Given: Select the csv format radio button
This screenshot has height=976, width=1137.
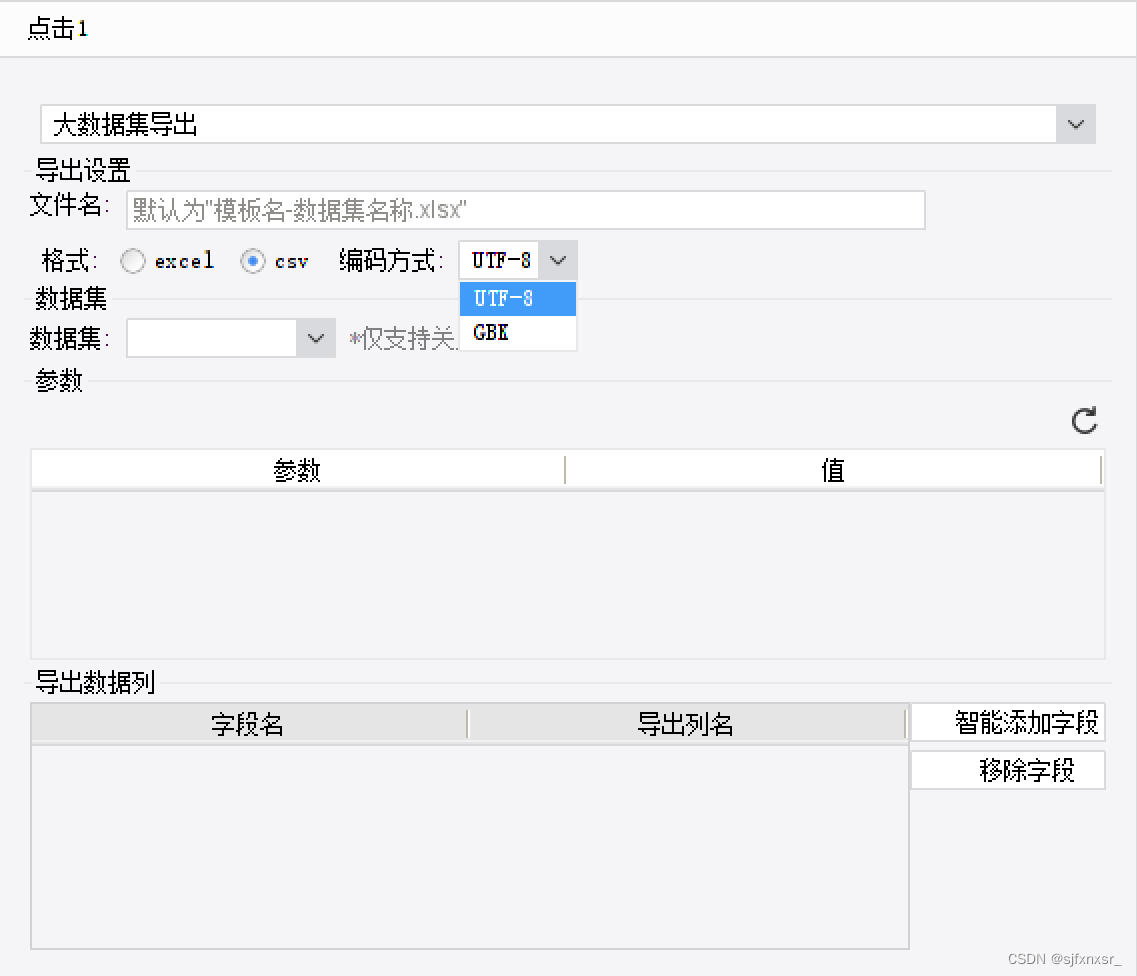Looking at the screenshot, I should click(x=252, y=261).
